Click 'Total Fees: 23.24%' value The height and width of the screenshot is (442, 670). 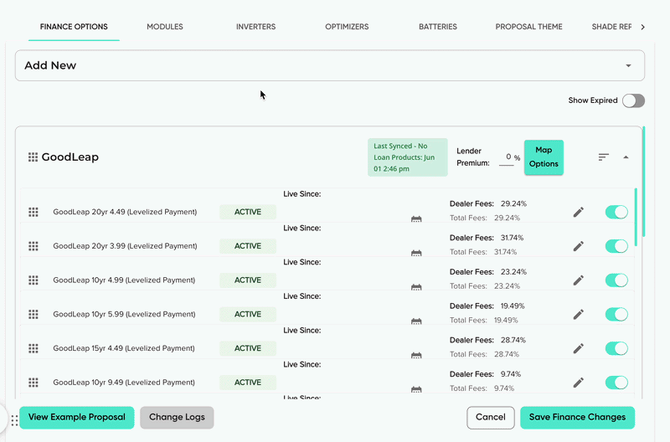pos(485,286)
